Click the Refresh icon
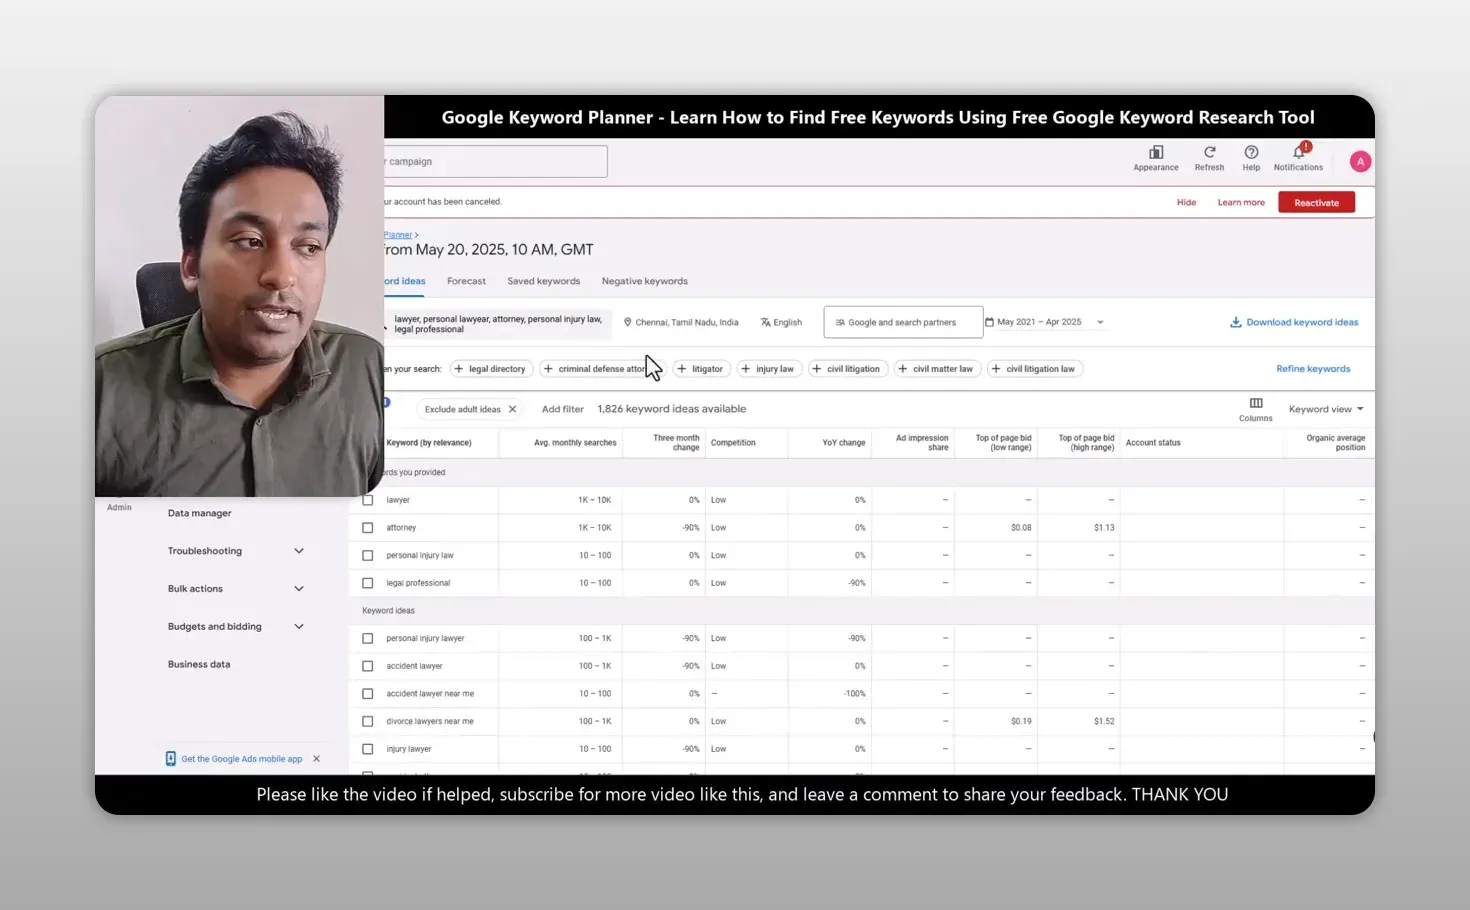1470x910 pixels. [1209, 152]
